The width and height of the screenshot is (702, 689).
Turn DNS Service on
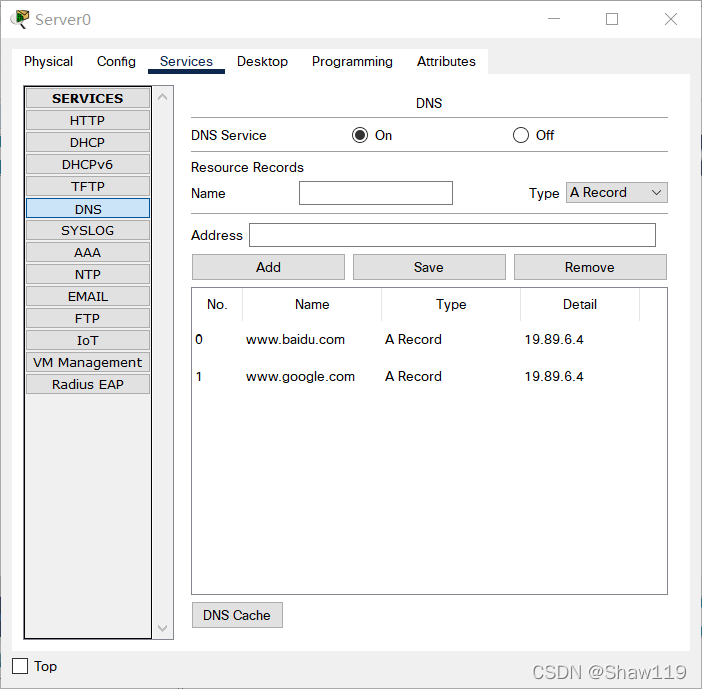(360, 135)
